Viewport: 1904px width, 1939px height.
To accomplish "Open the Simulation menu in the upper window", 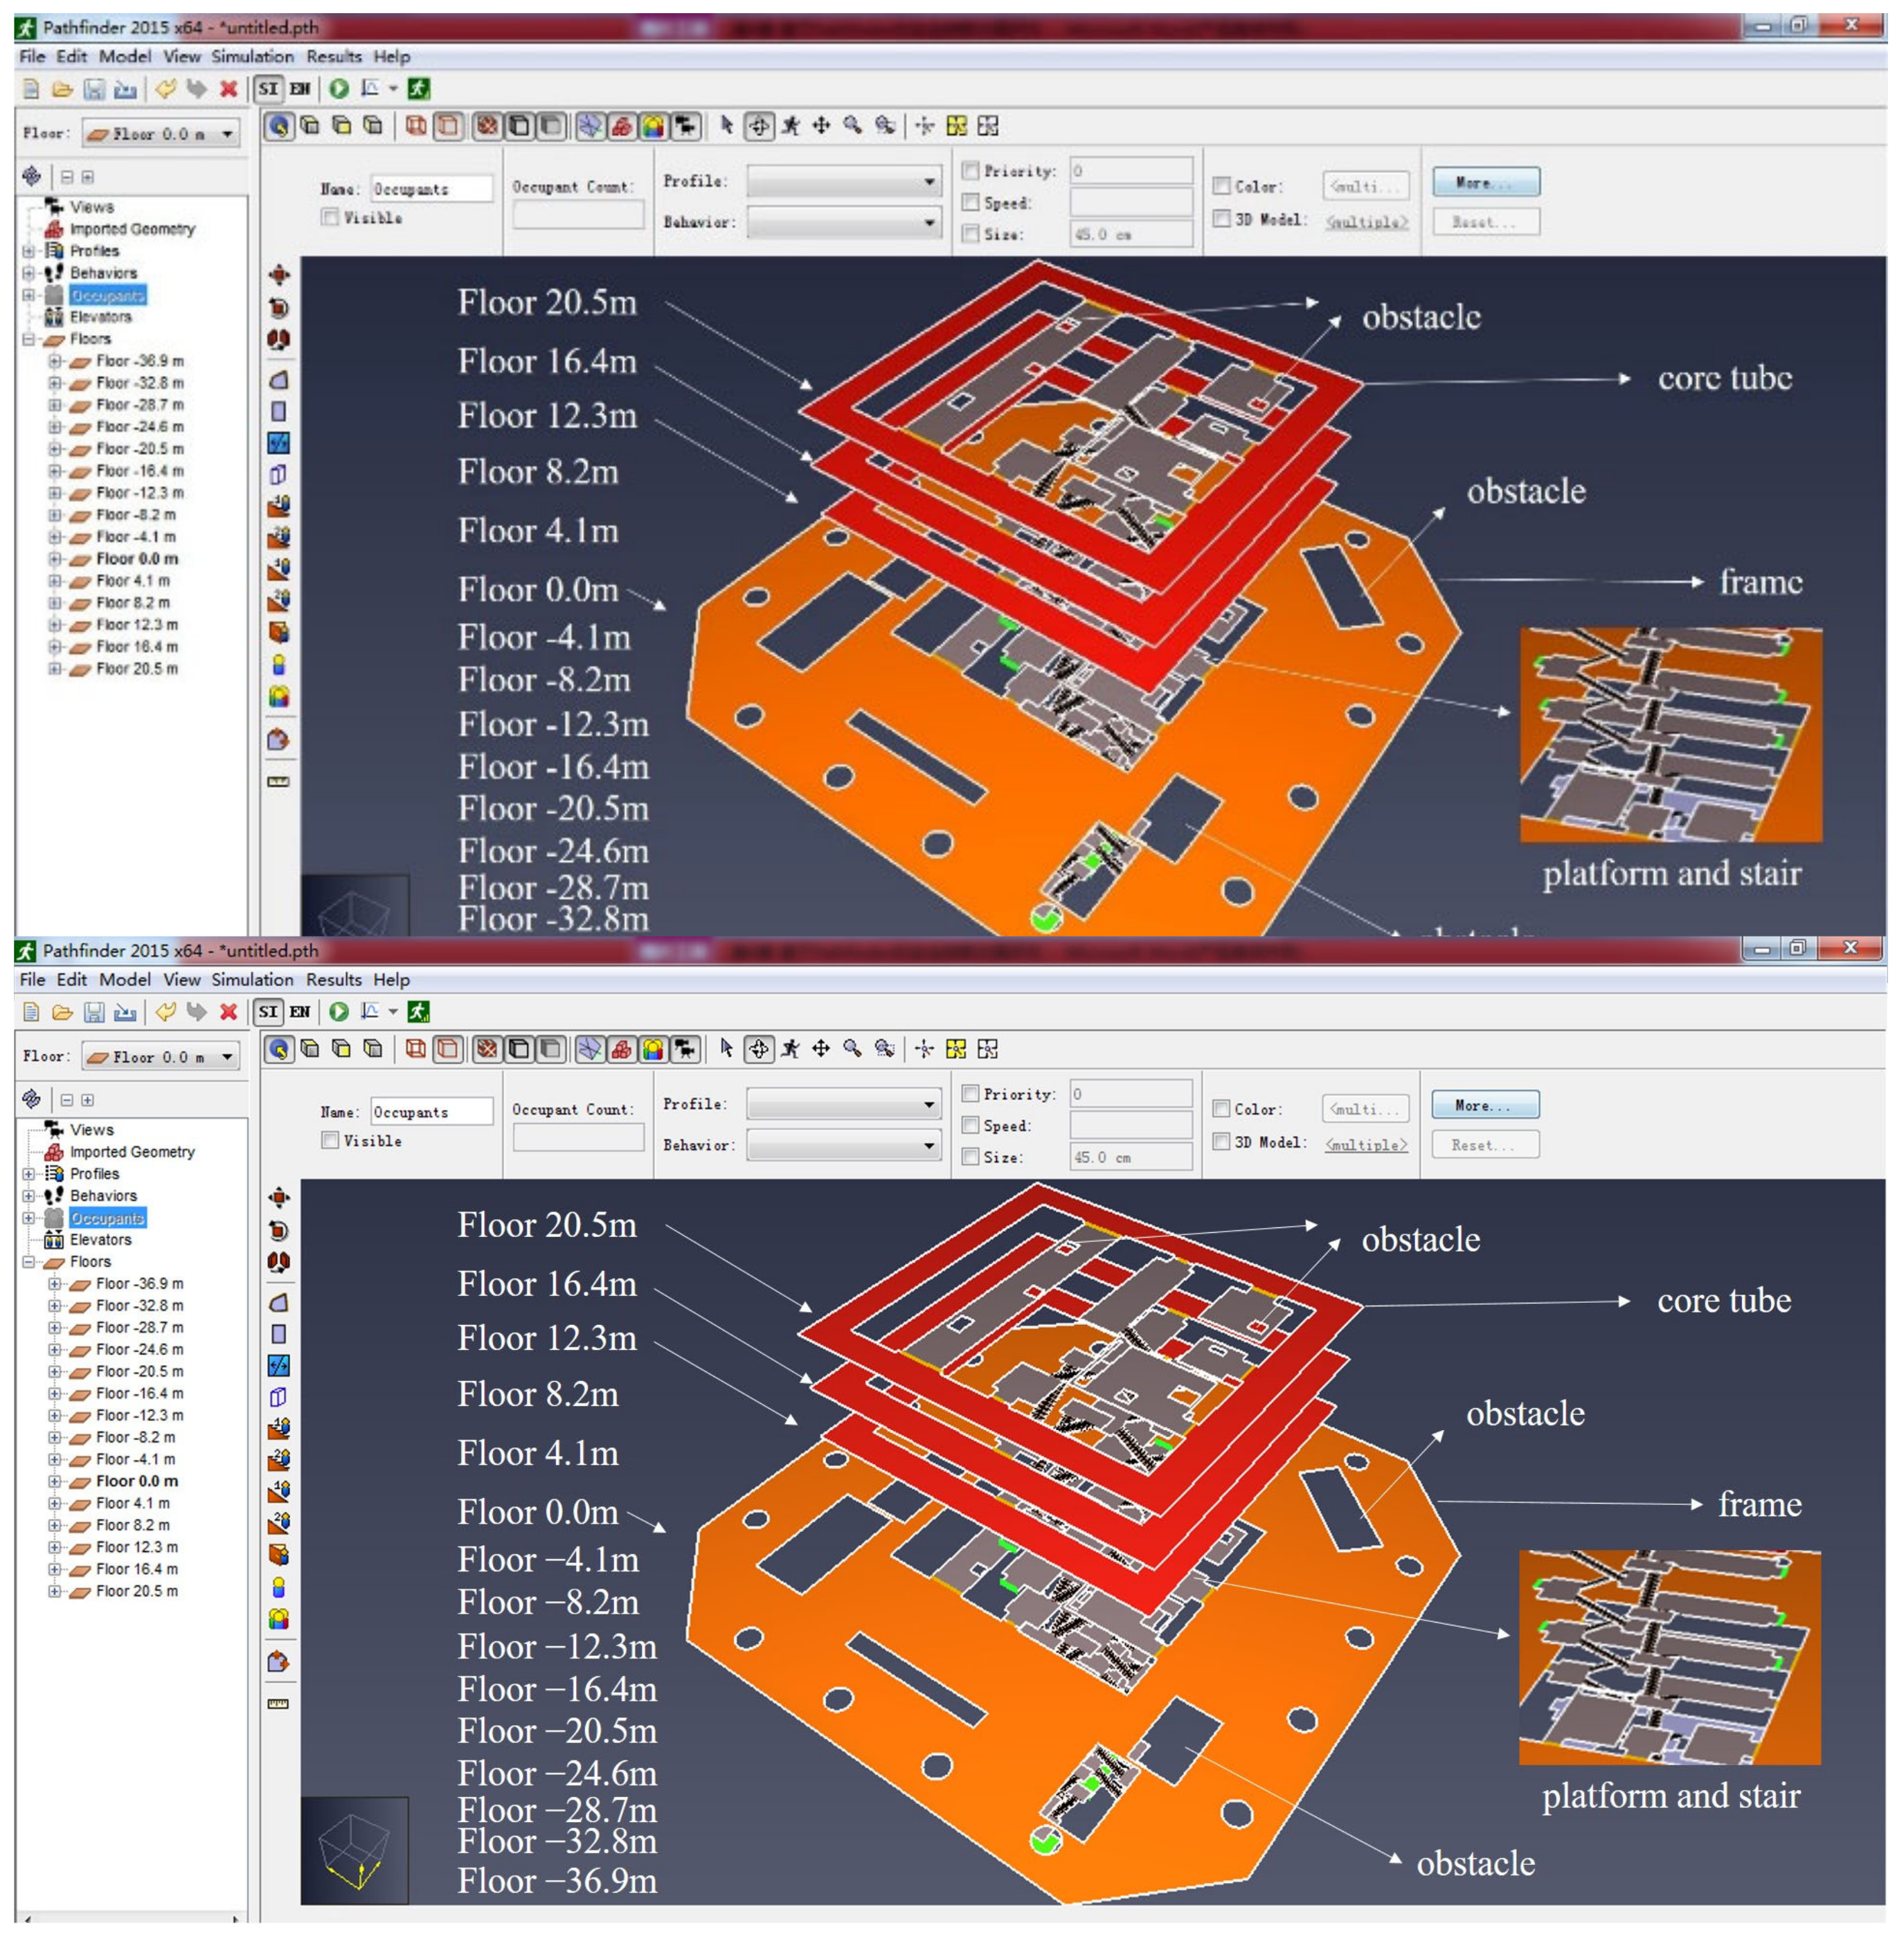I will pyautogui.click(x=252, y=56).
